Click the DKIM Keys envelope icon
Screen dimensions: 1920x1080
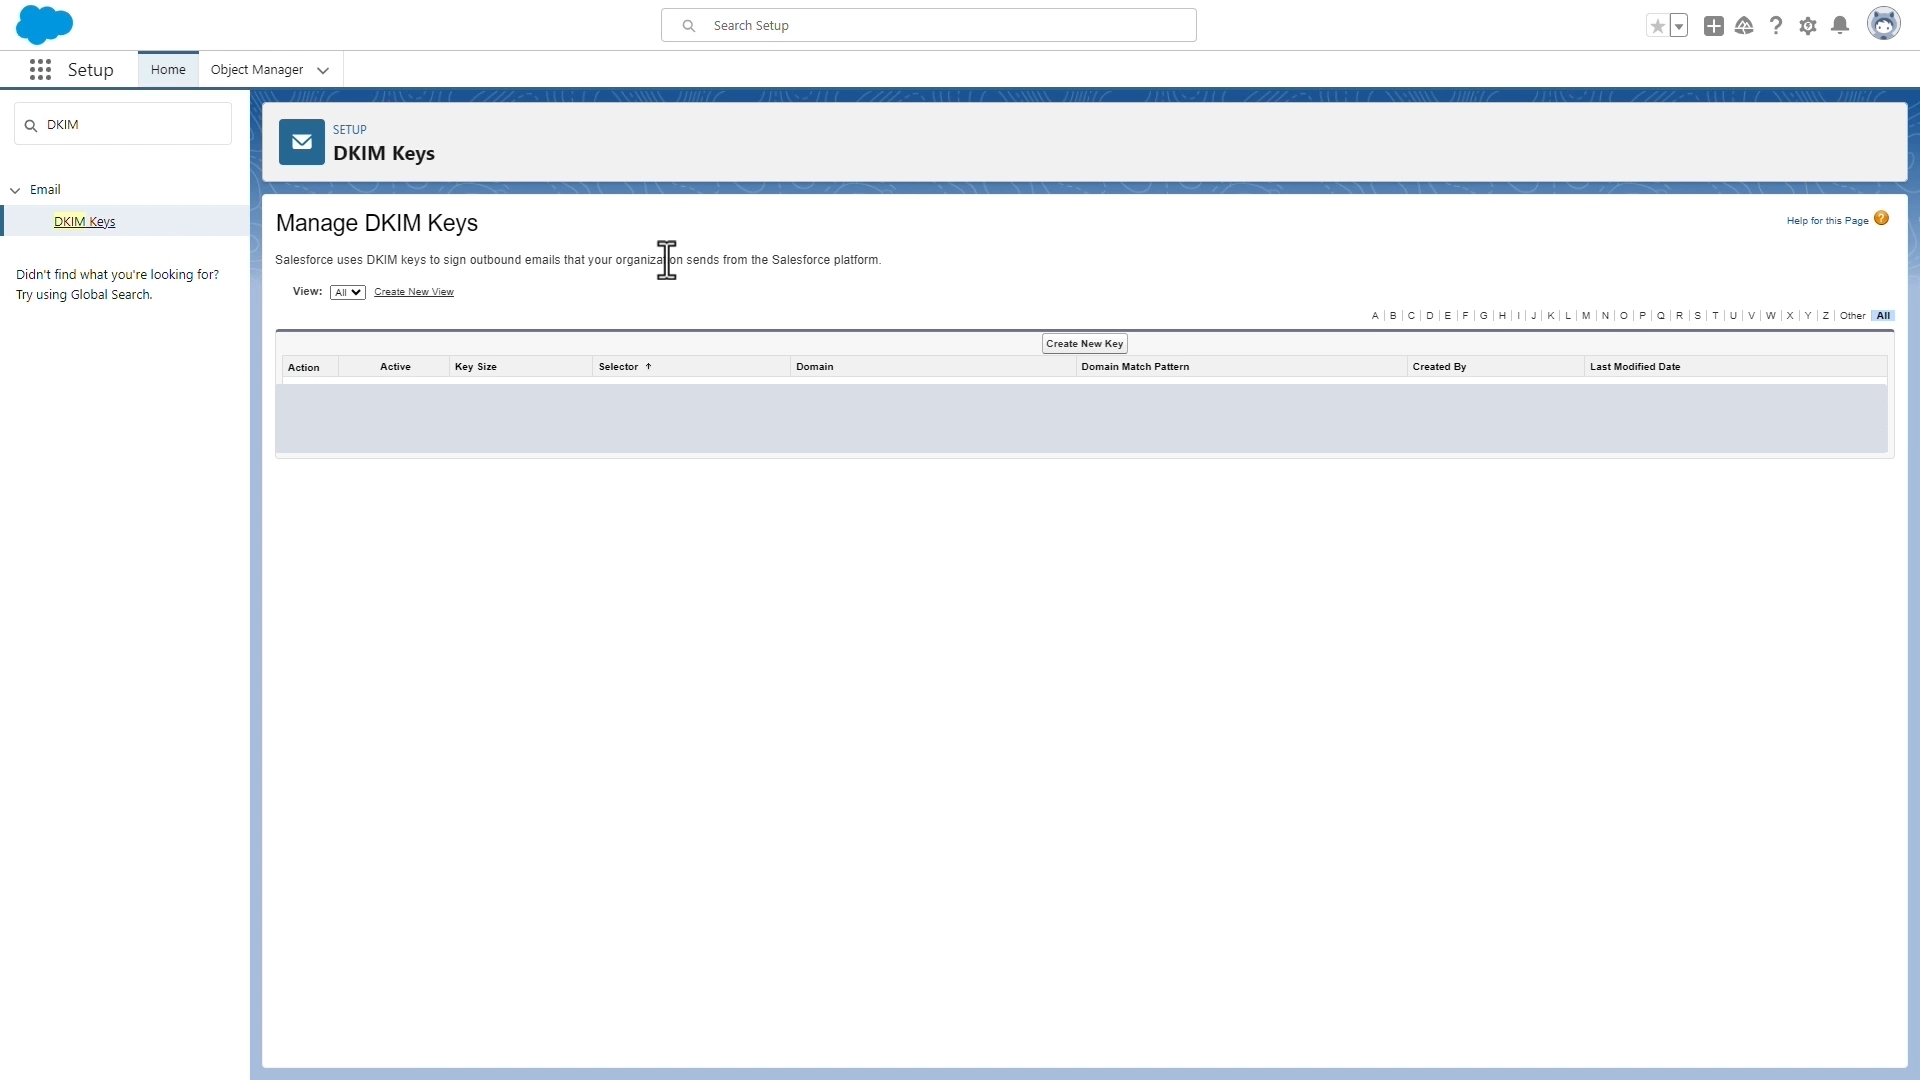302,142
